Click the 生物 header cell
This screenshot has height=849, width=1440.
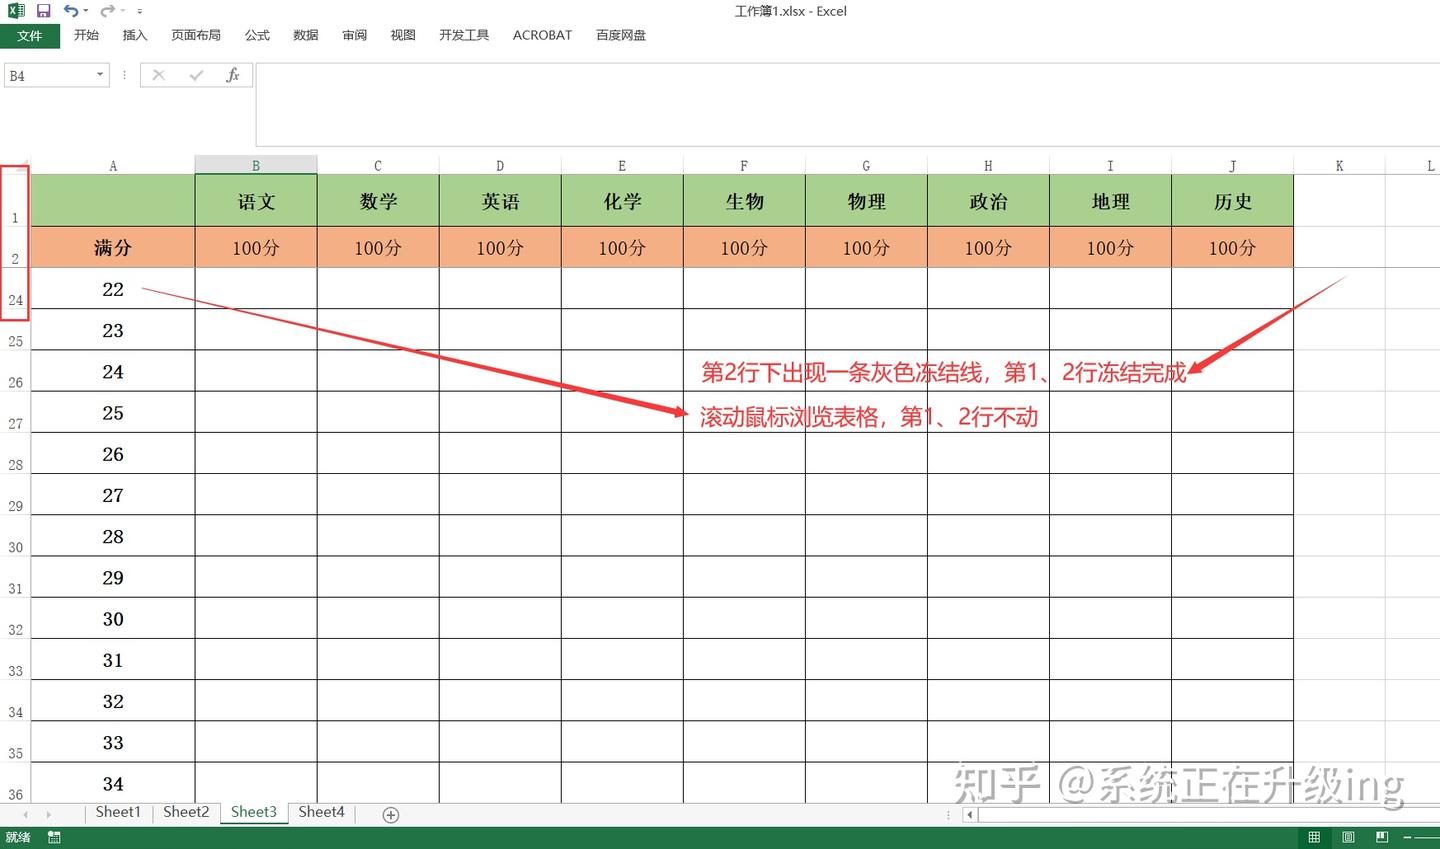click(744, 201)
